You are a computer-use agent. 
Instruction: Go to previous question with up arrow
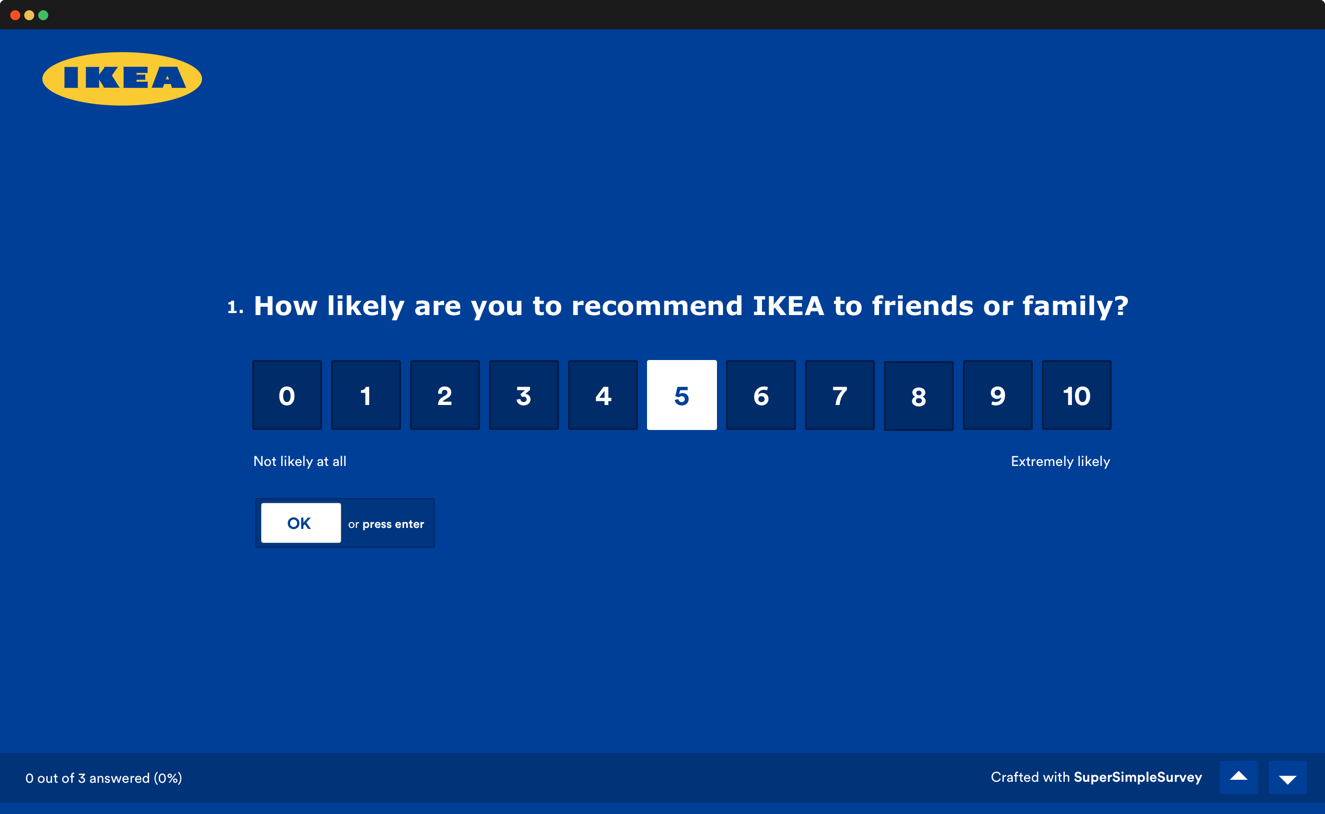tap(1238, 777)
